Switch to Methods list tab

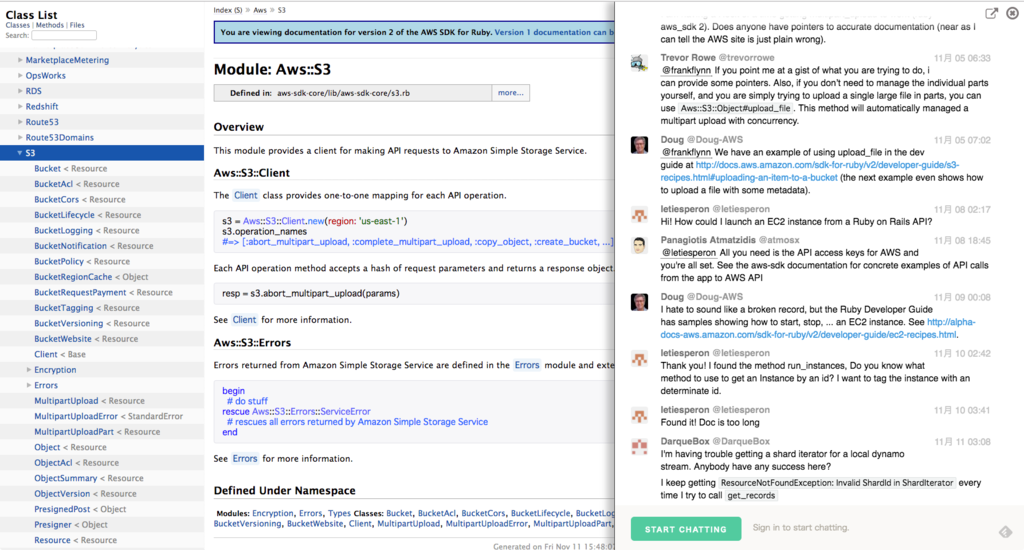click(50, 25)
